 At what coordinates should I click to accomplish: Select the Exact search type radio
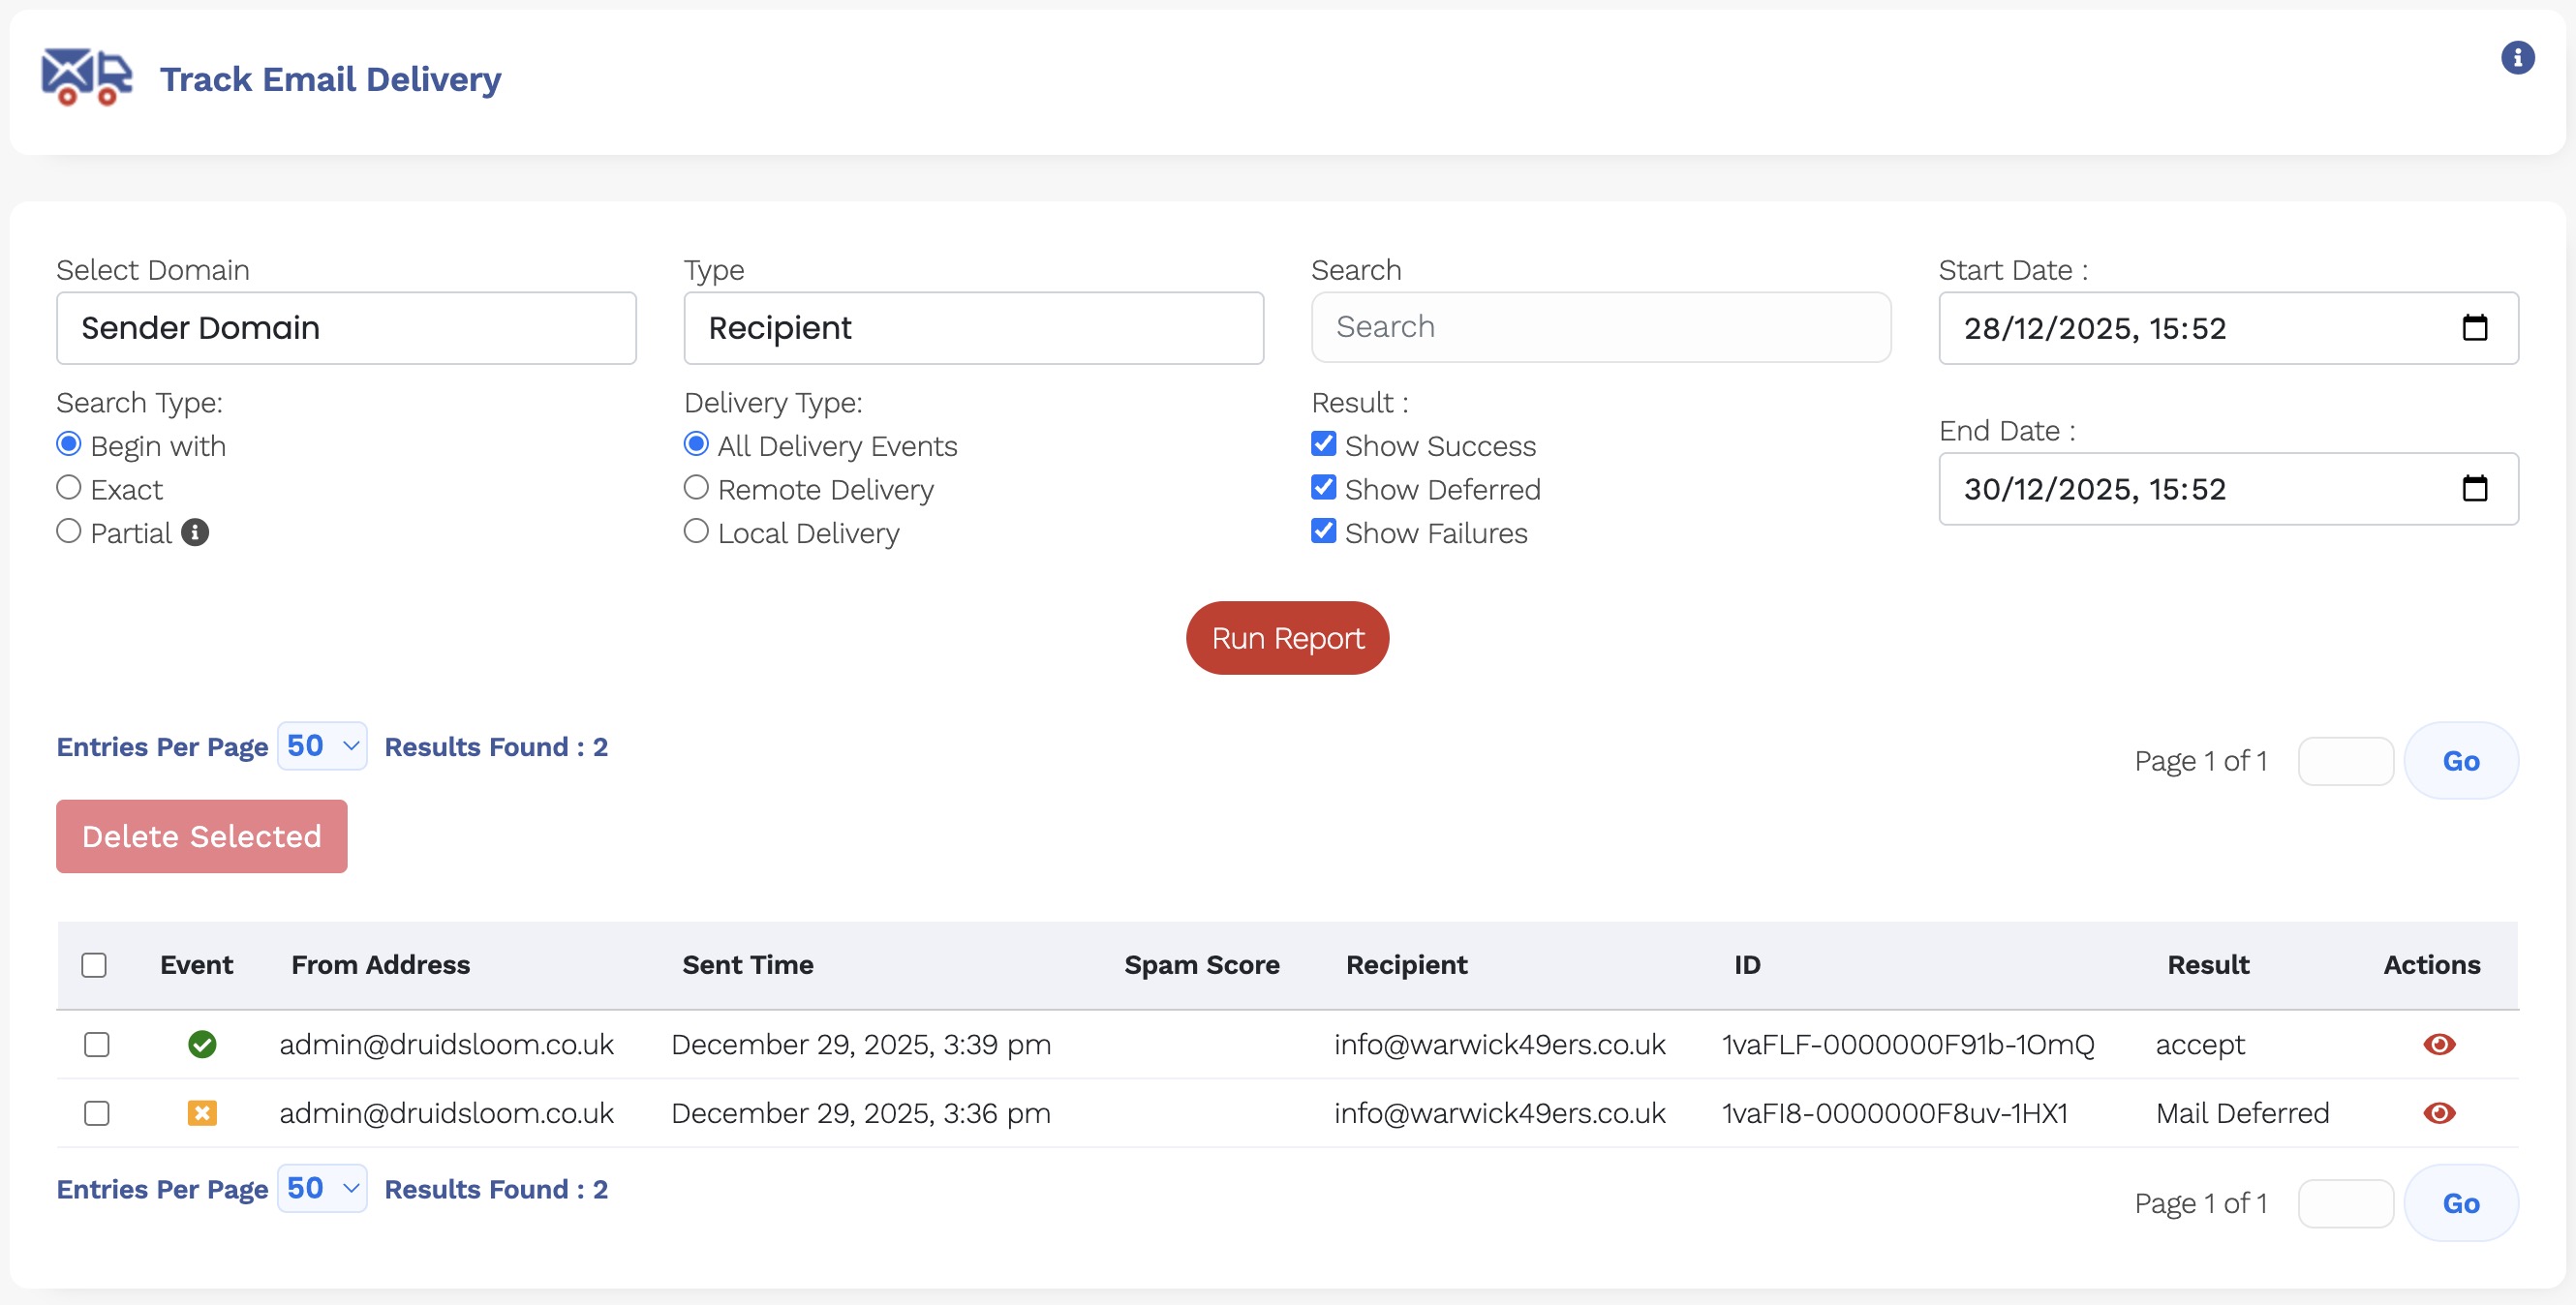69,488
